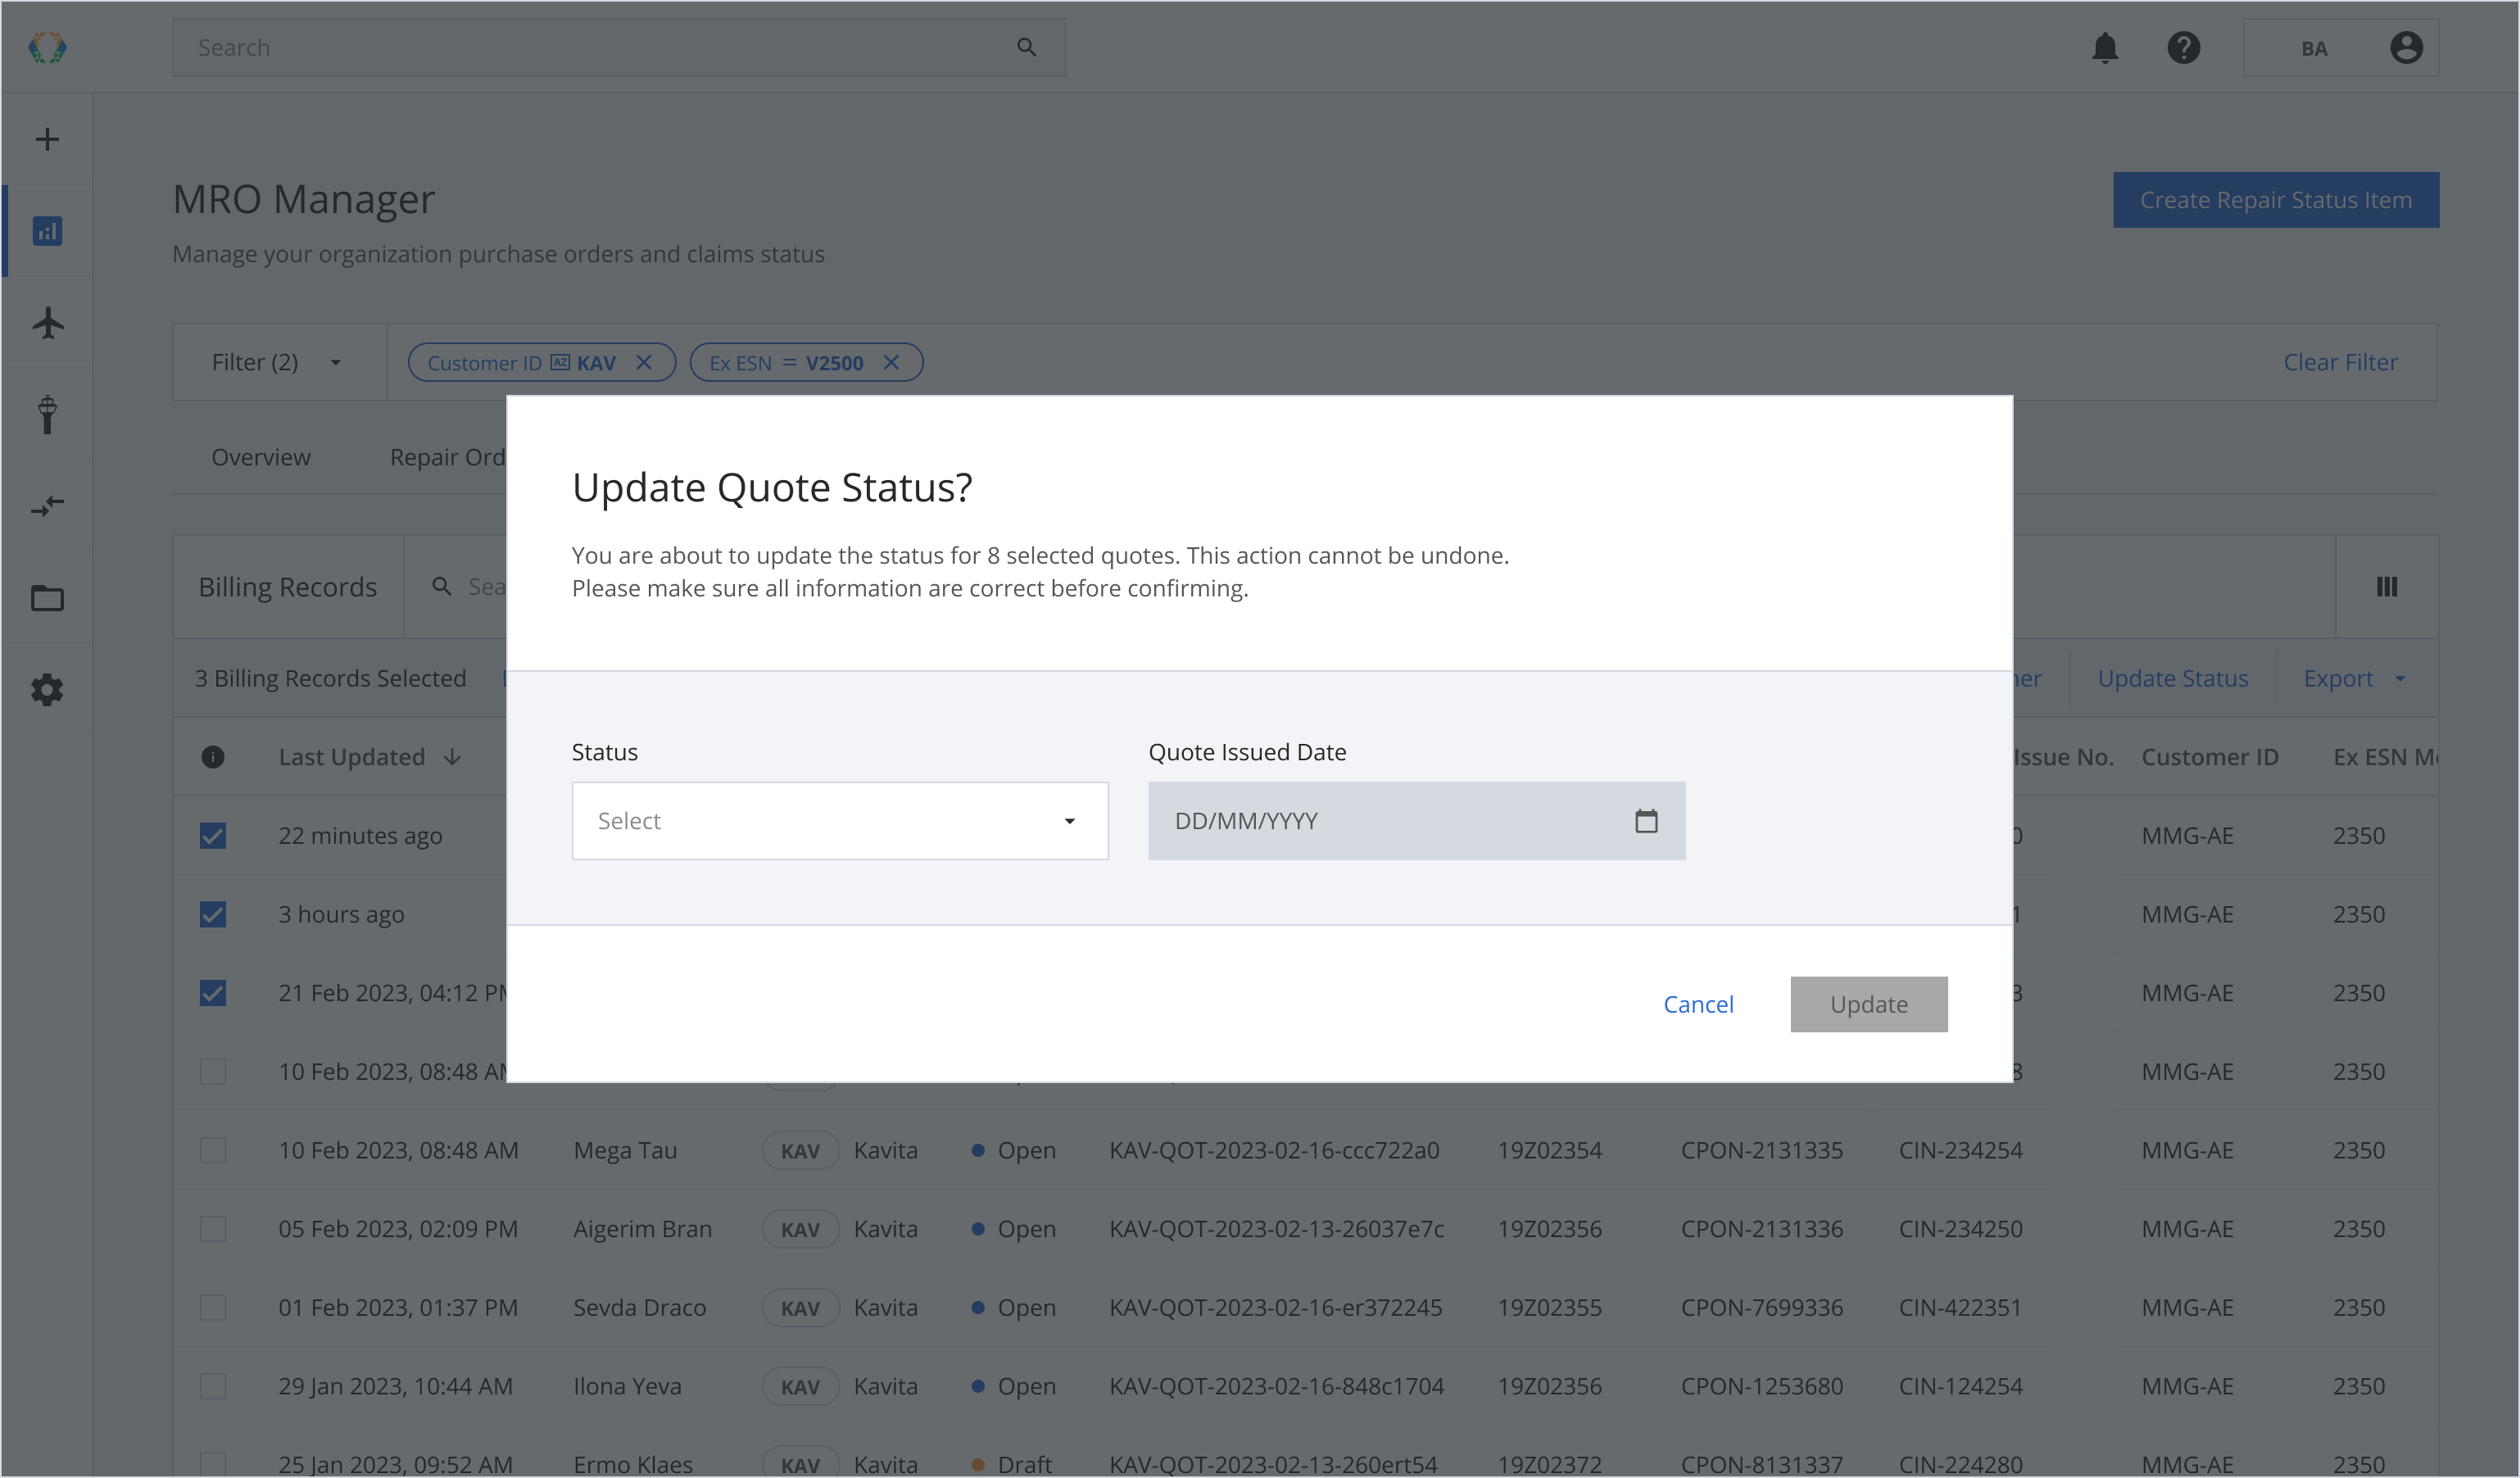Click quote KAV-QOT-2023-02-16-ccc722a0
The width and height of the screenshot is (2520, 1478).
(1274, 1150)
